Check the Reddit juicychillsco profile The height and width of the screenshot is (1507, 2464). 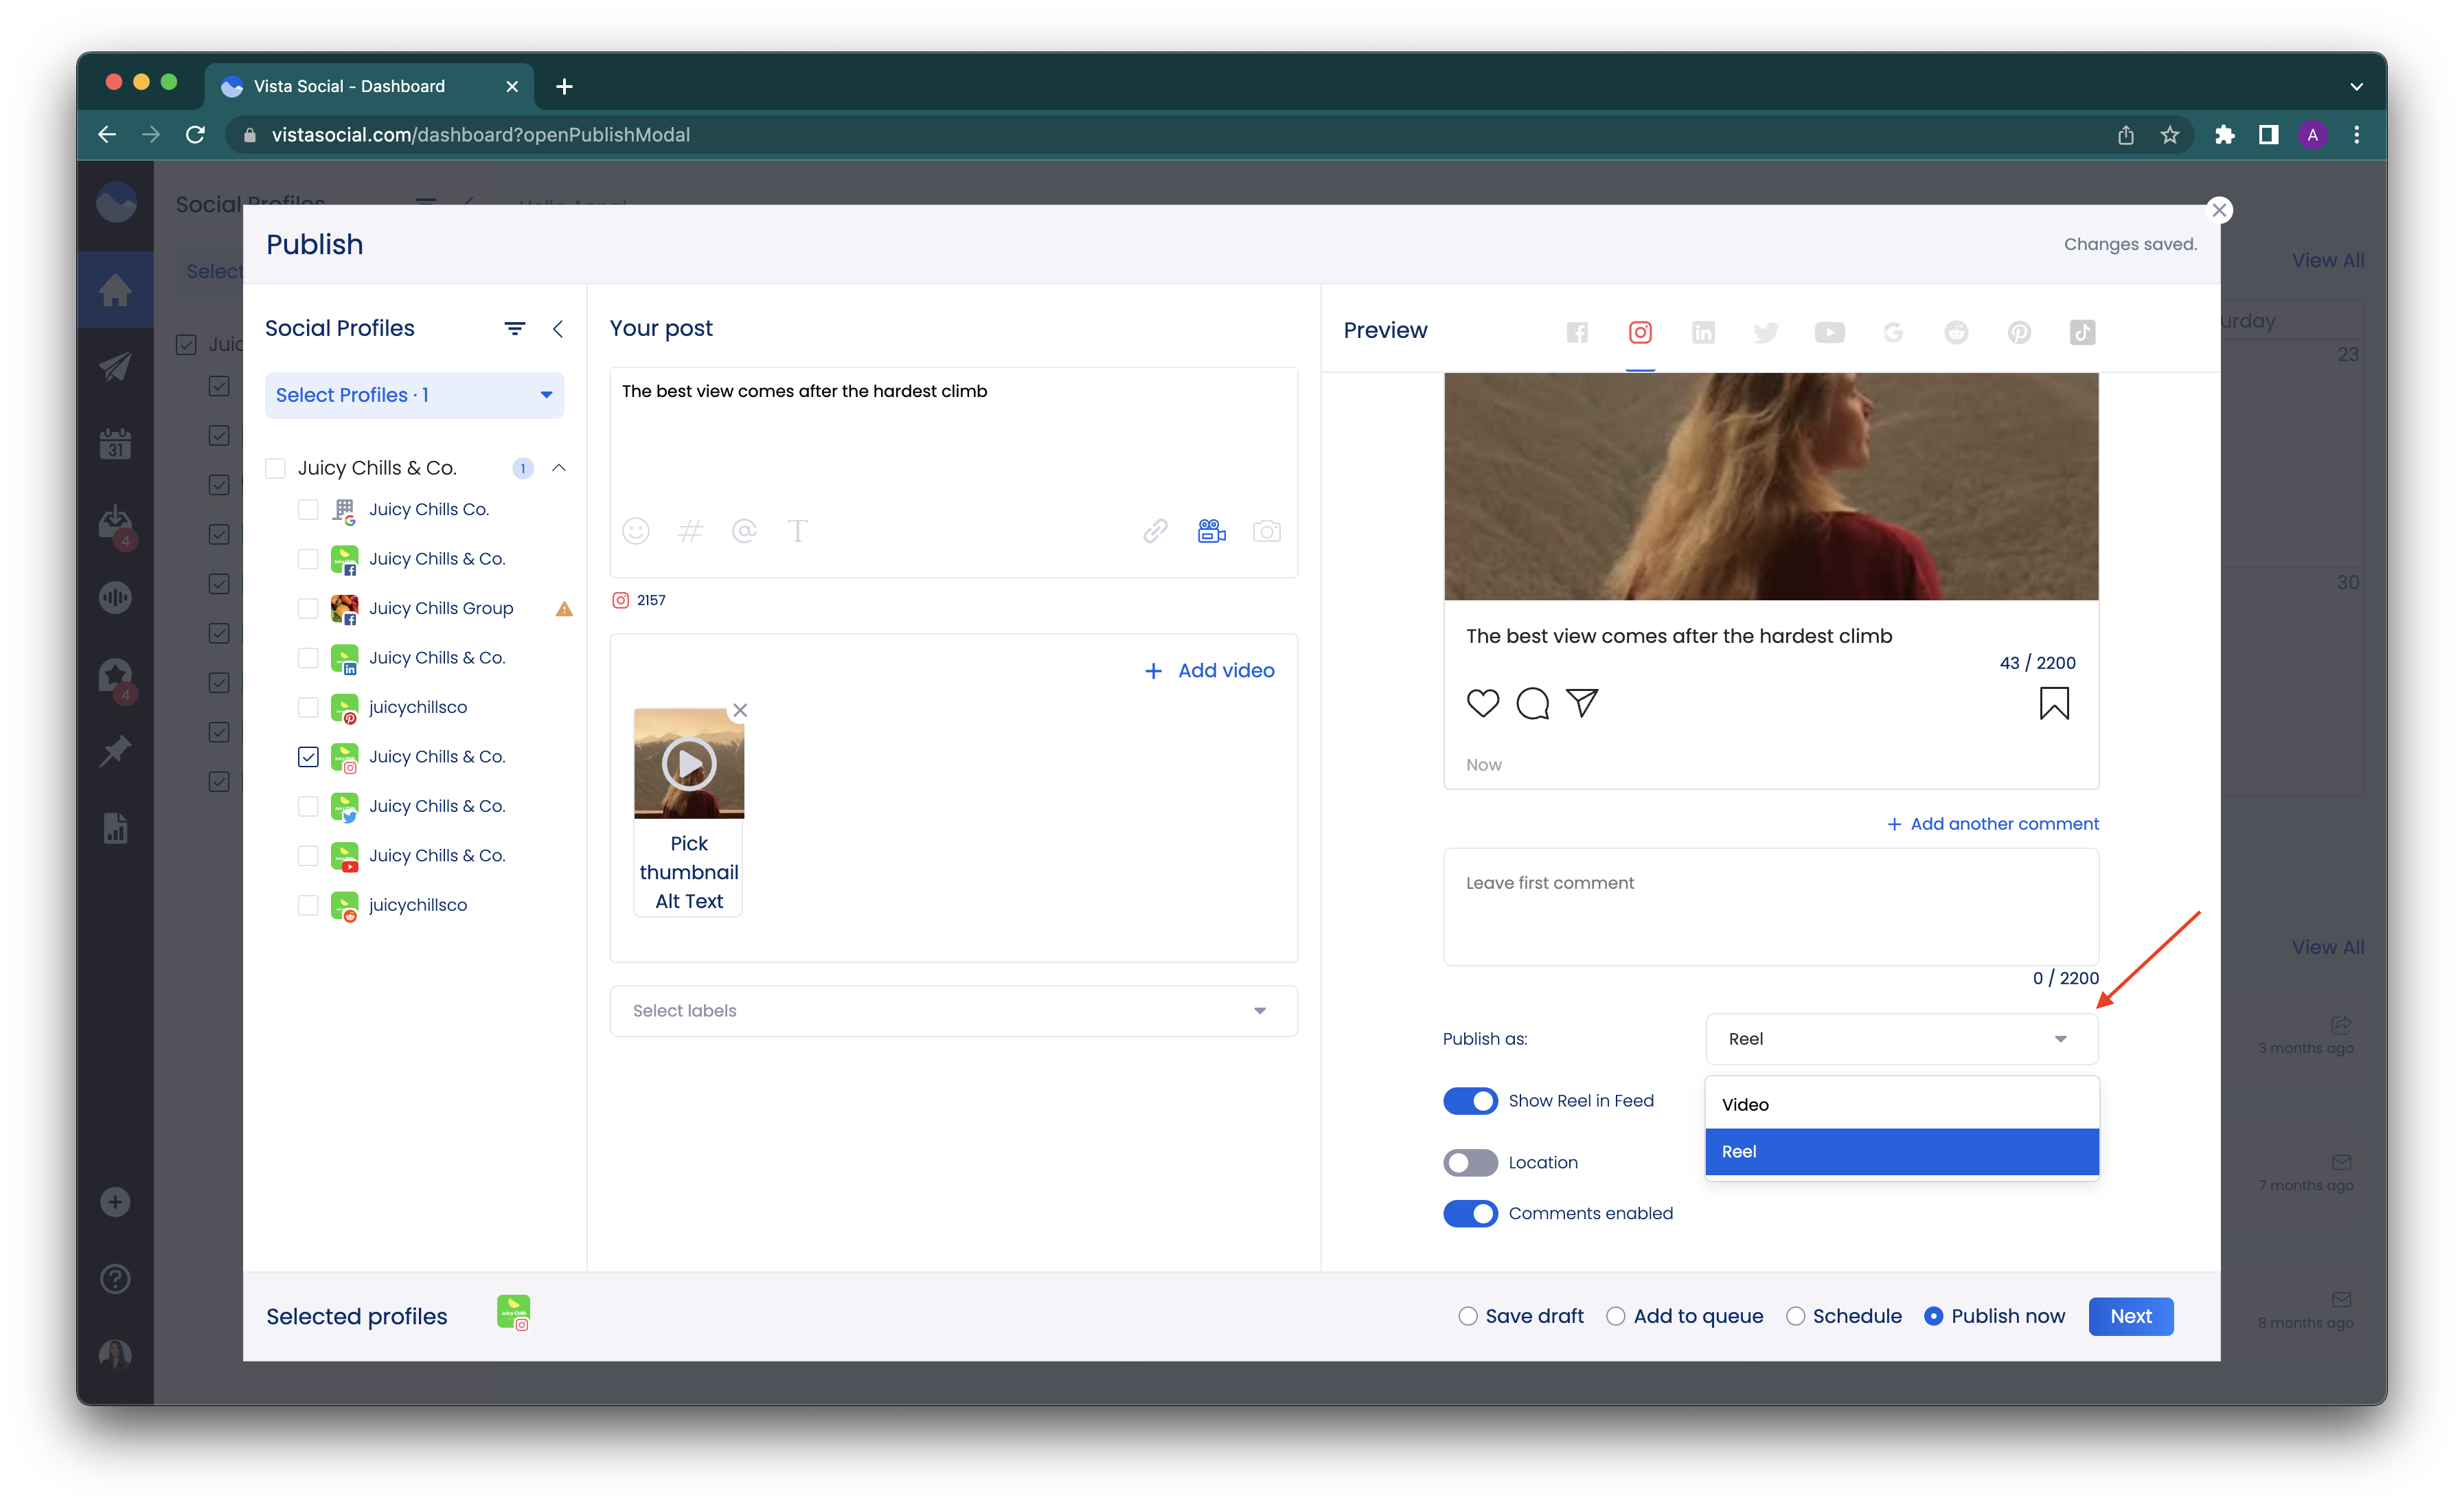(x=308, y=905)
